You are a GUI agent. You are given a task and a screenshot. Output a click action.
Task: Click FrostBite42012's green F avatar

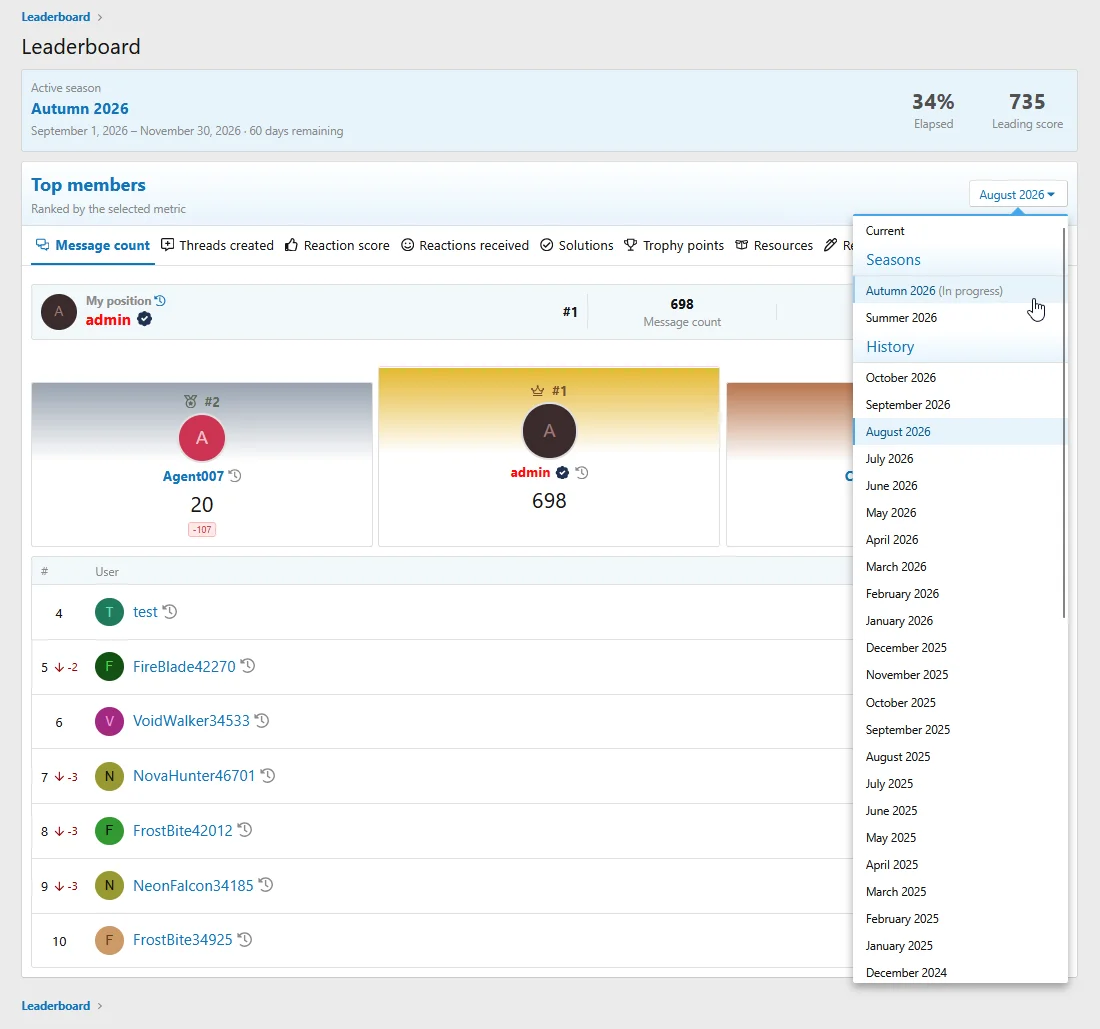click(x=109, y=831)
